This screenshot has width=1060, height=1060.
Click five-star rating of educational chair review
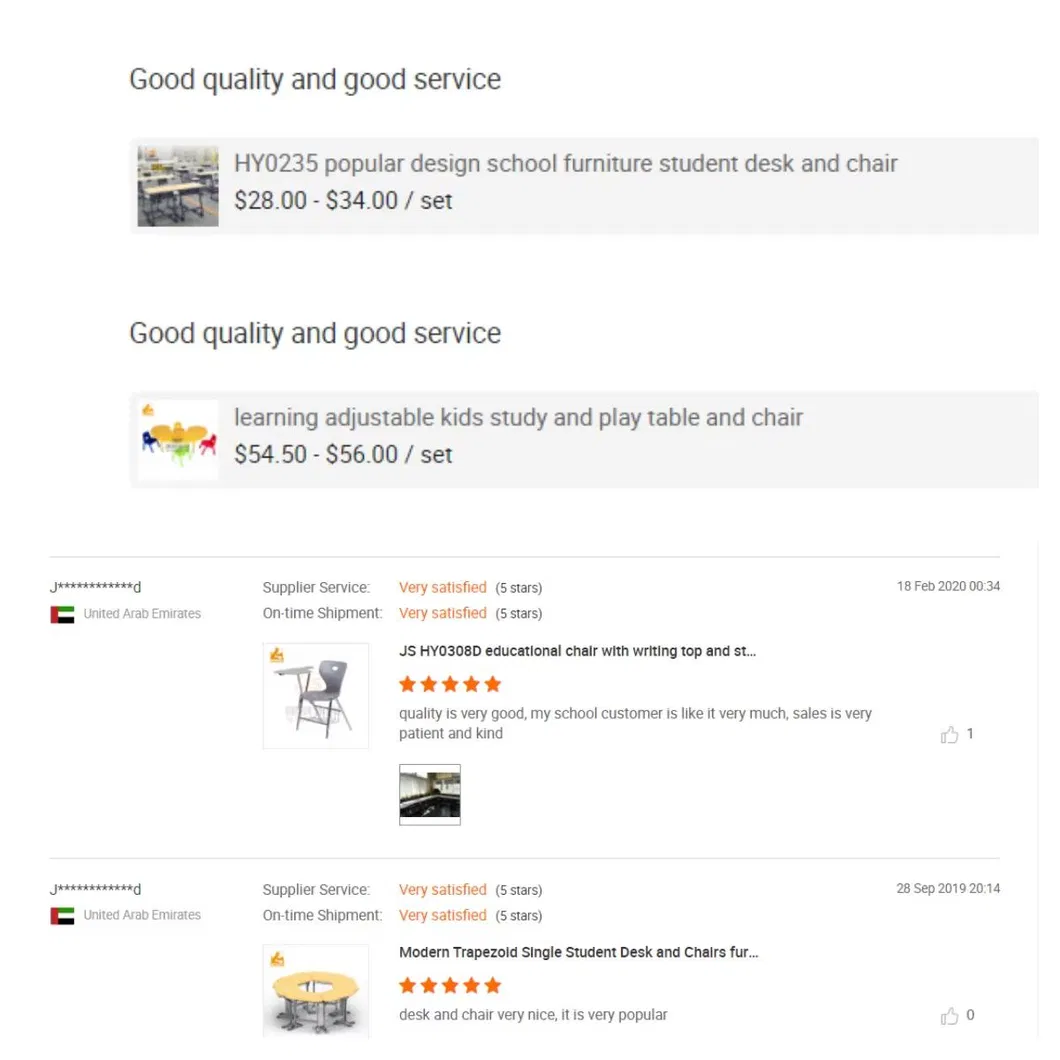[x=450, y=684]
